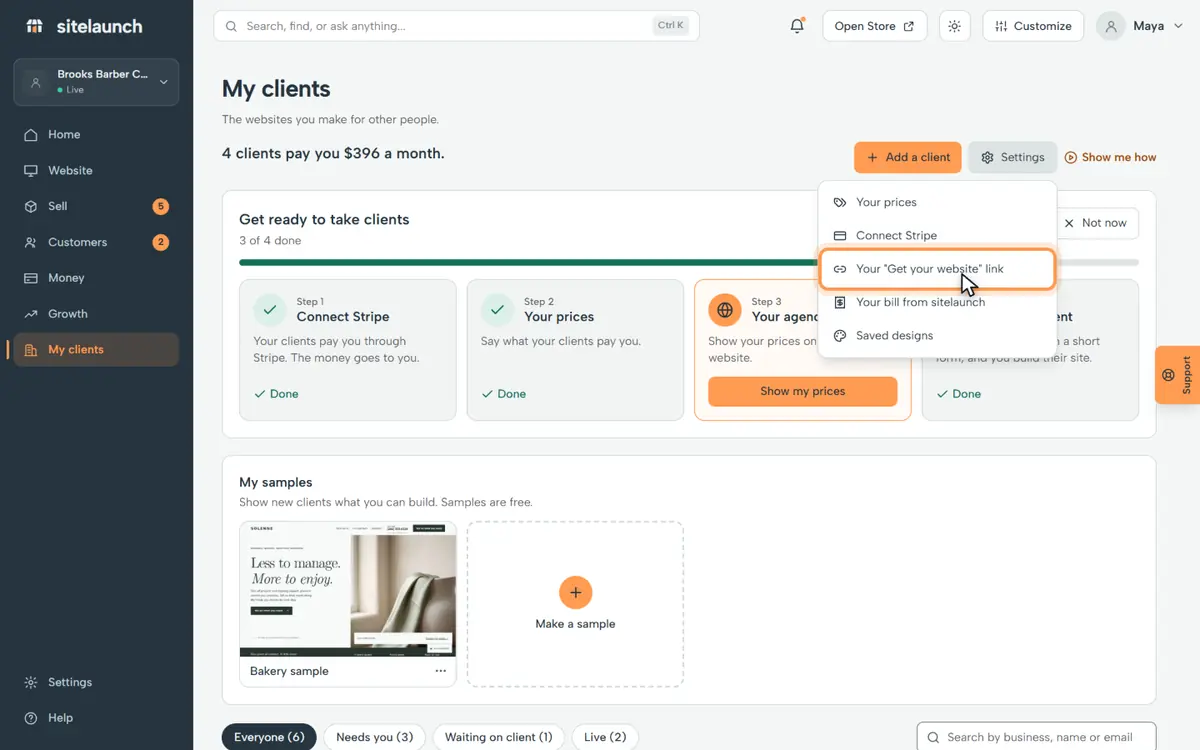1200x750 pixels.
Task: Click the Show me how link
Action: pos(1110,157)
